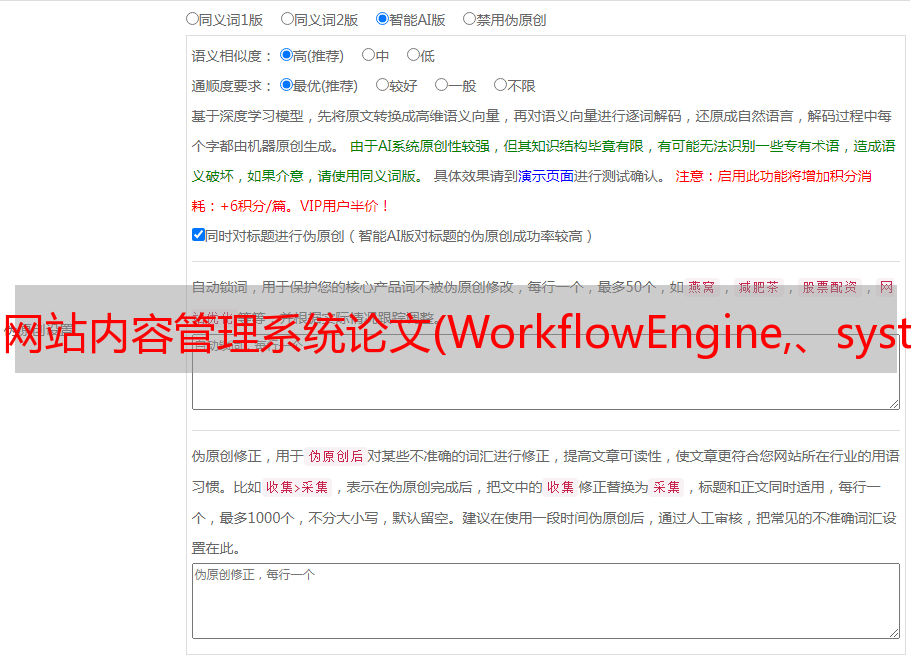
Task: Select 禁用伪原创 radio option
Action: point(469,19)
